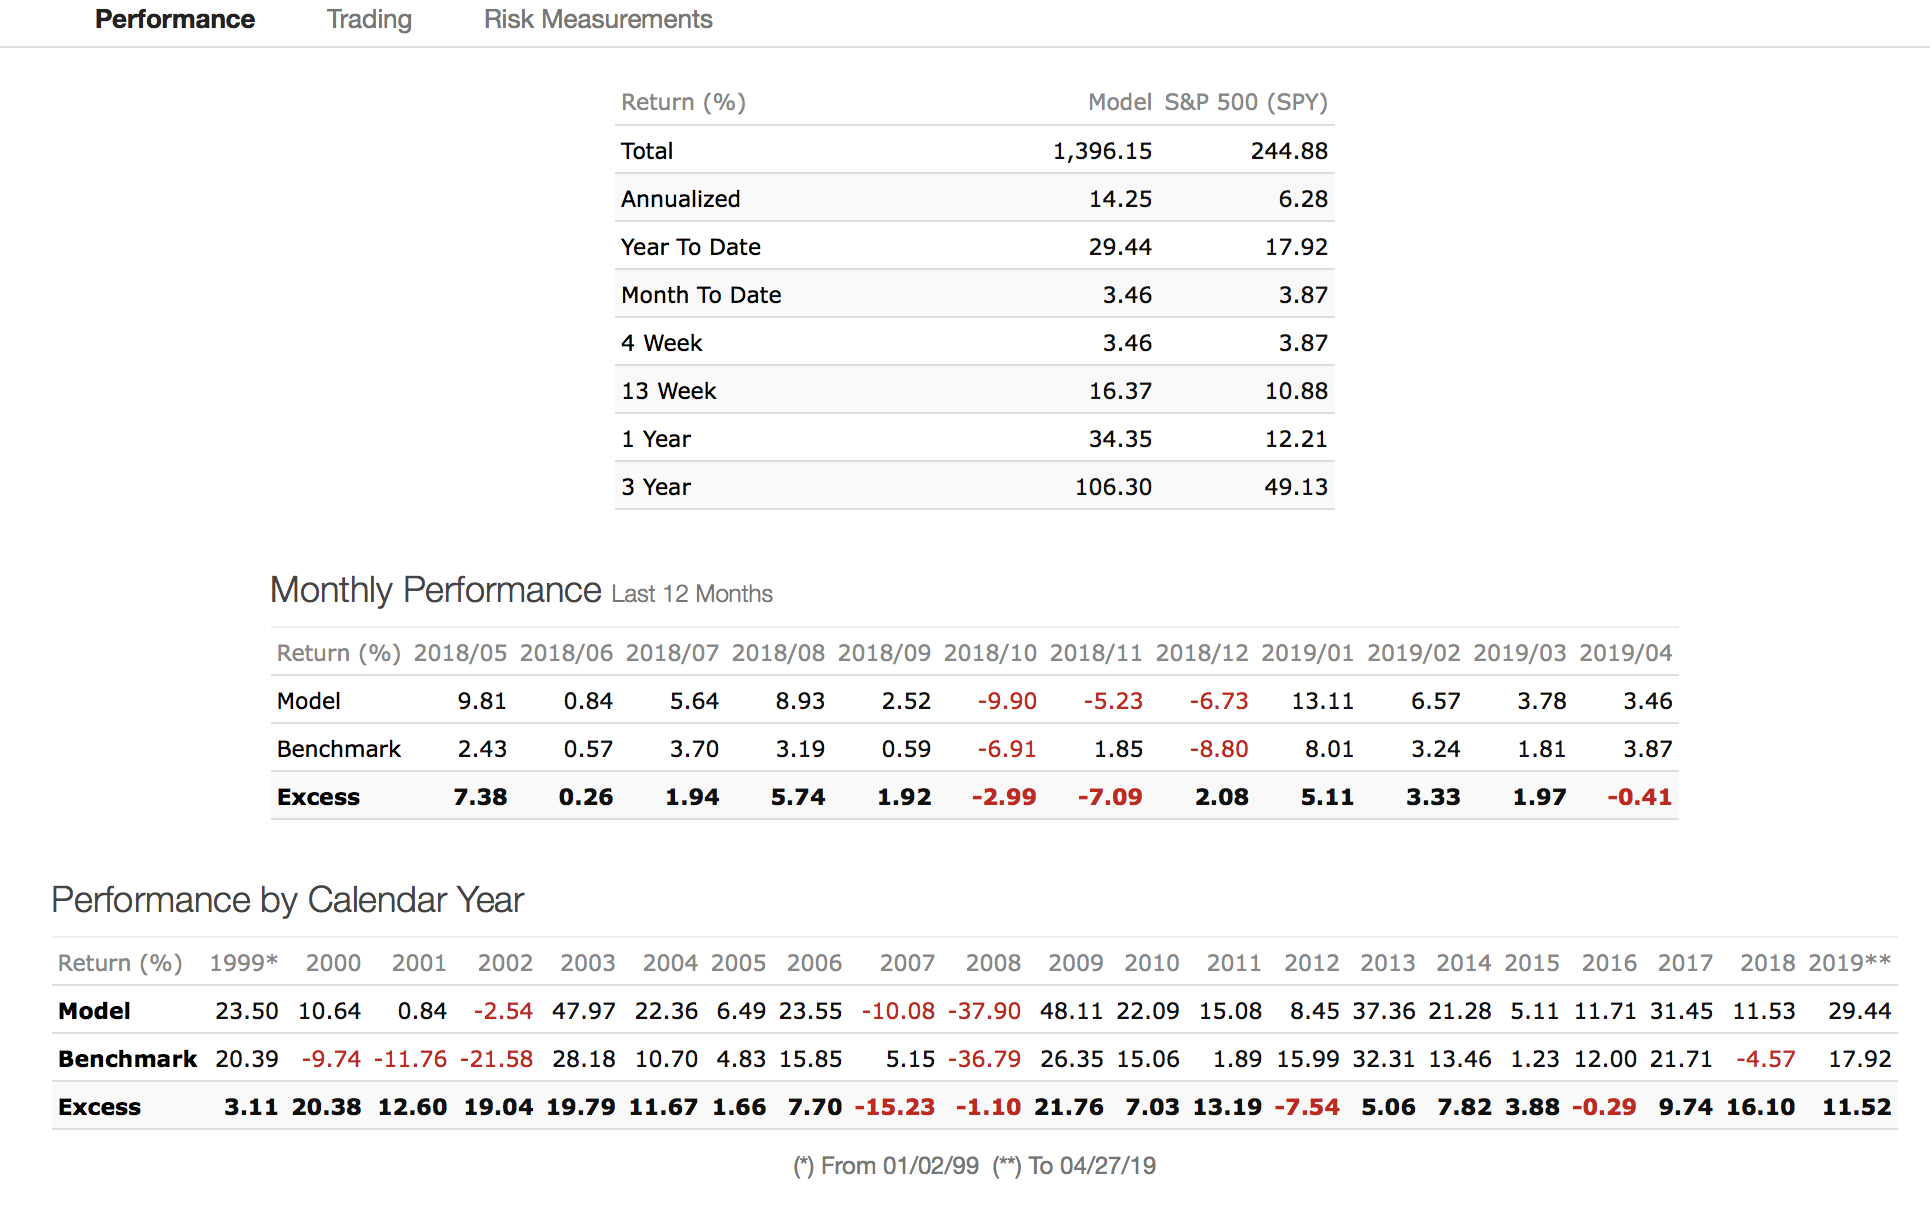Select the 2008 calendar year column header
Image resolution: width=1930 pixels, height=1212 pixels.
pos(992,963)
